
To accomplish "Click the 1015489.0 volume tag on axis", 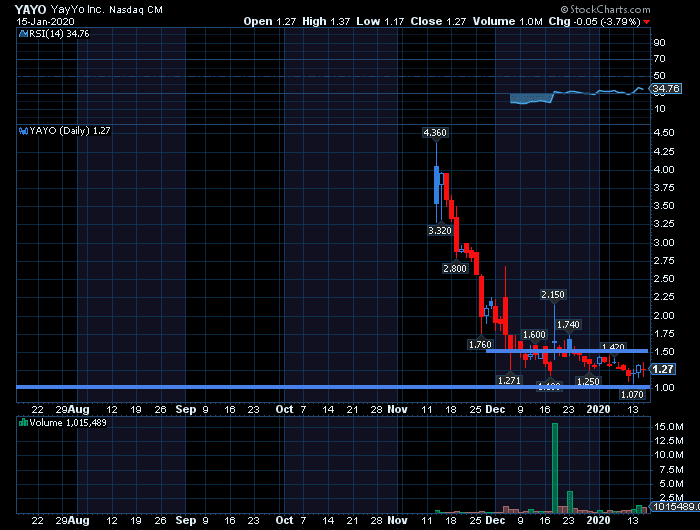I will click(675, 507).
